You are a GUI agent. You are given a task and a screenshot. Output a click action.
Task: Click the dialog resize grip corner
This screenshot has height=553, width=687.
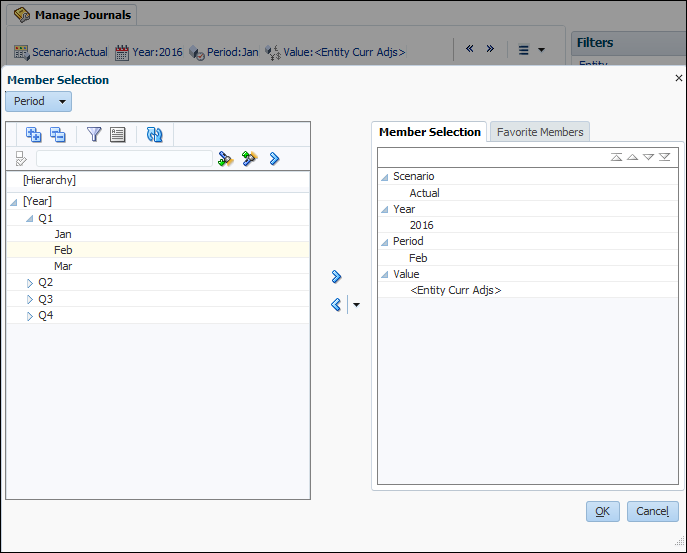point(680,541)
